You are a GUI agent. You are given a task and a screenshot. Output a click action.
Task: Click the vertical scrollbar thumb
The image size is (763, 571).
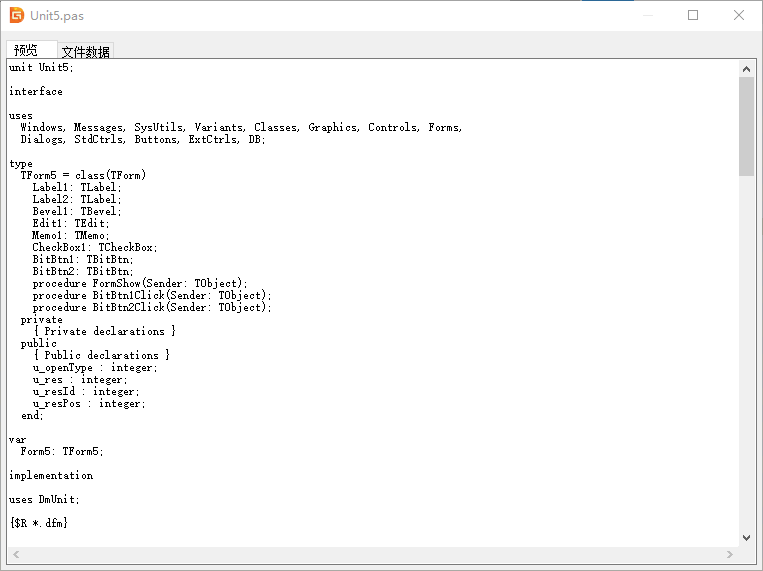coord(746,127)
